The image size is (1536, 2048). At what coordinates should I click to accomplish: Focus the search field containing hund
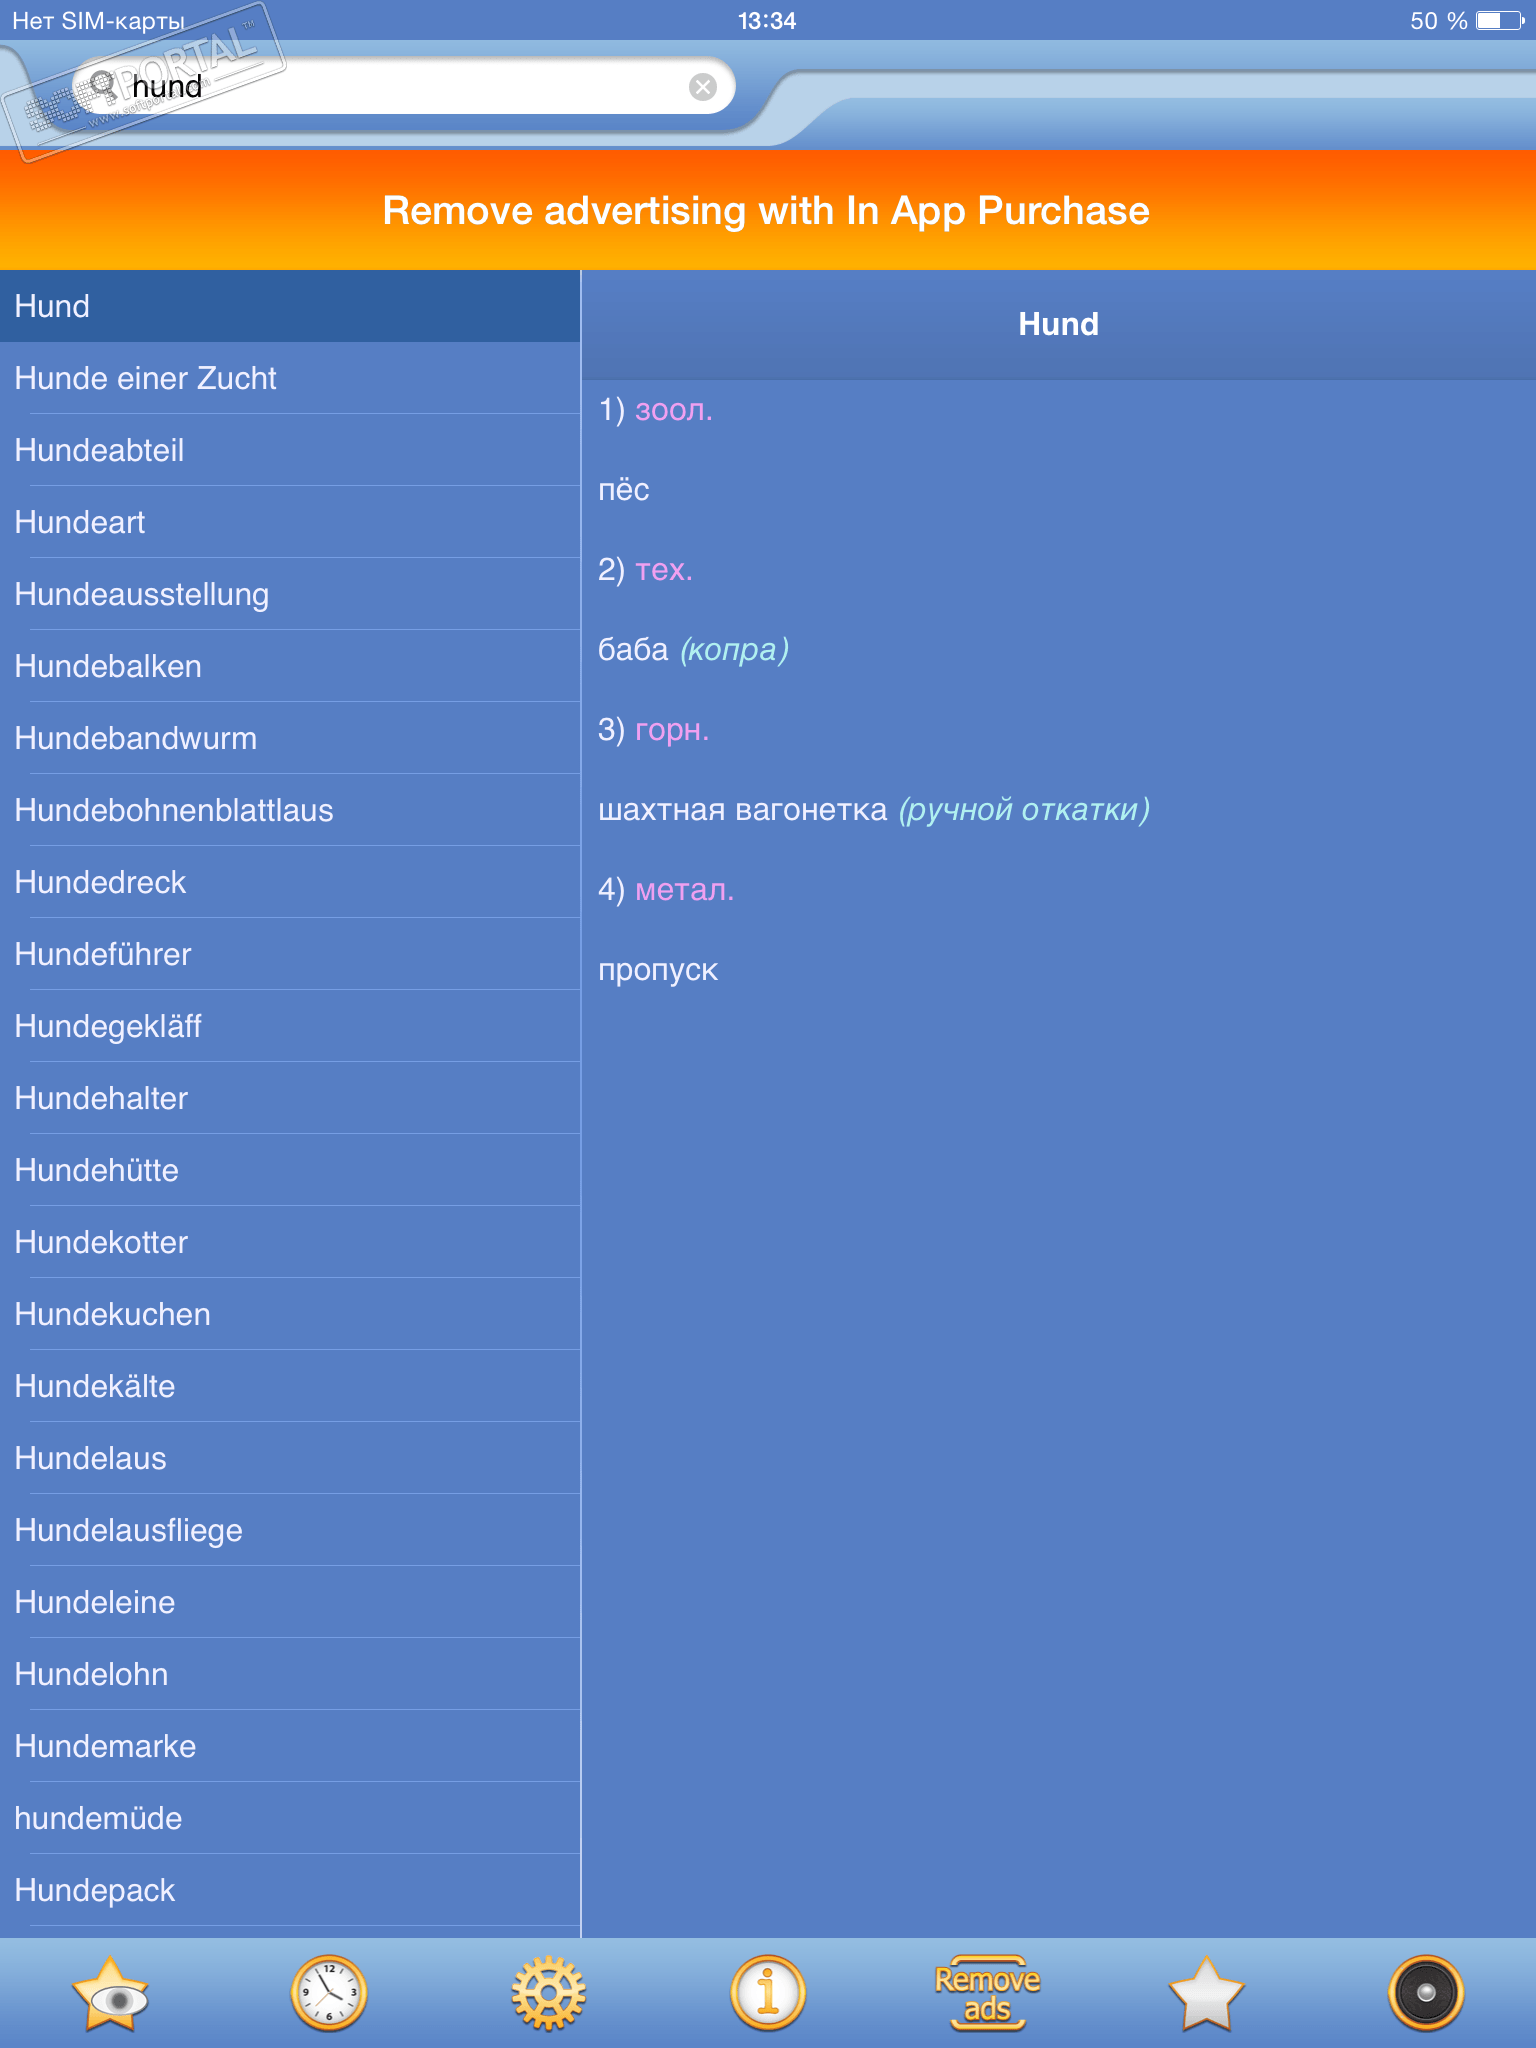pyautogui.click(x=405, y=87)
